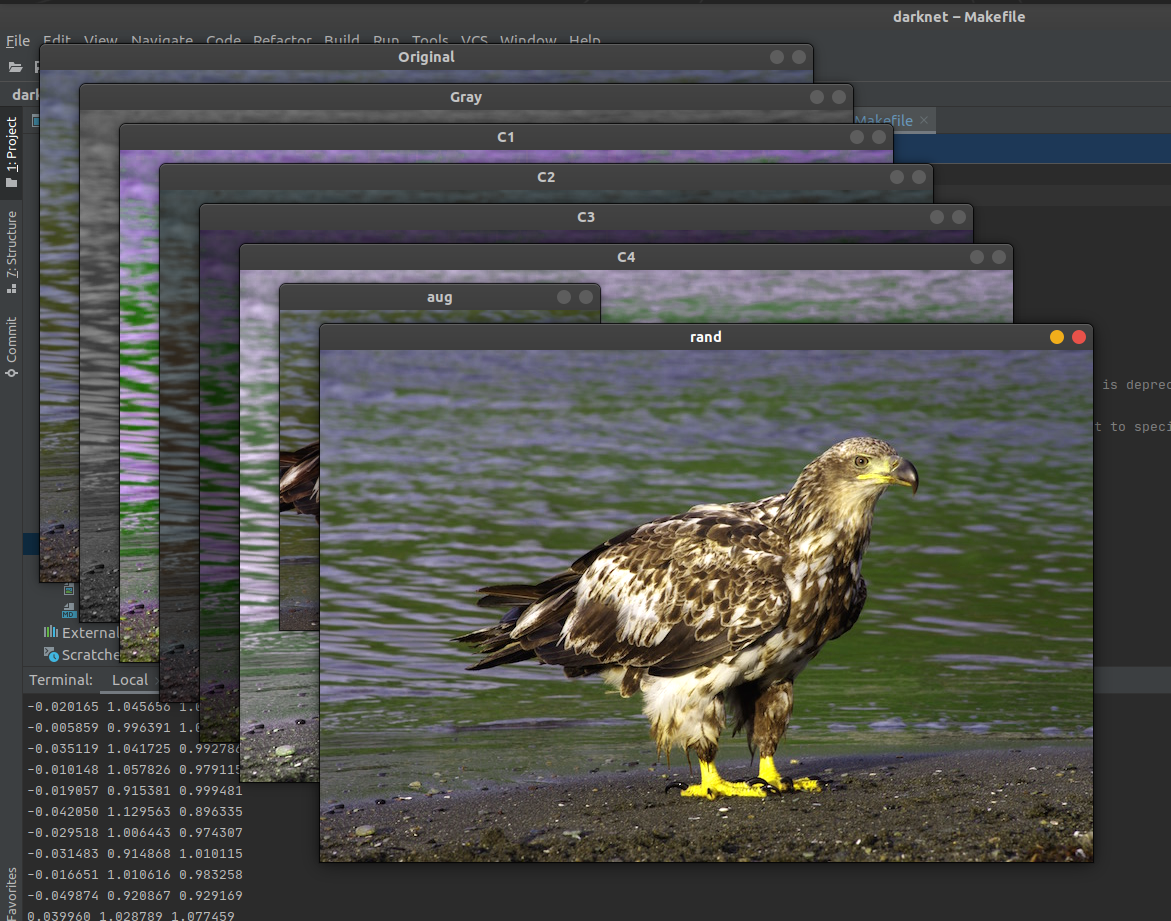The width and height of the screenshot is (1171, 921).
Task: Click terminal line starting "-0.010148 1.057826"
Action: [x=134, y=769]
